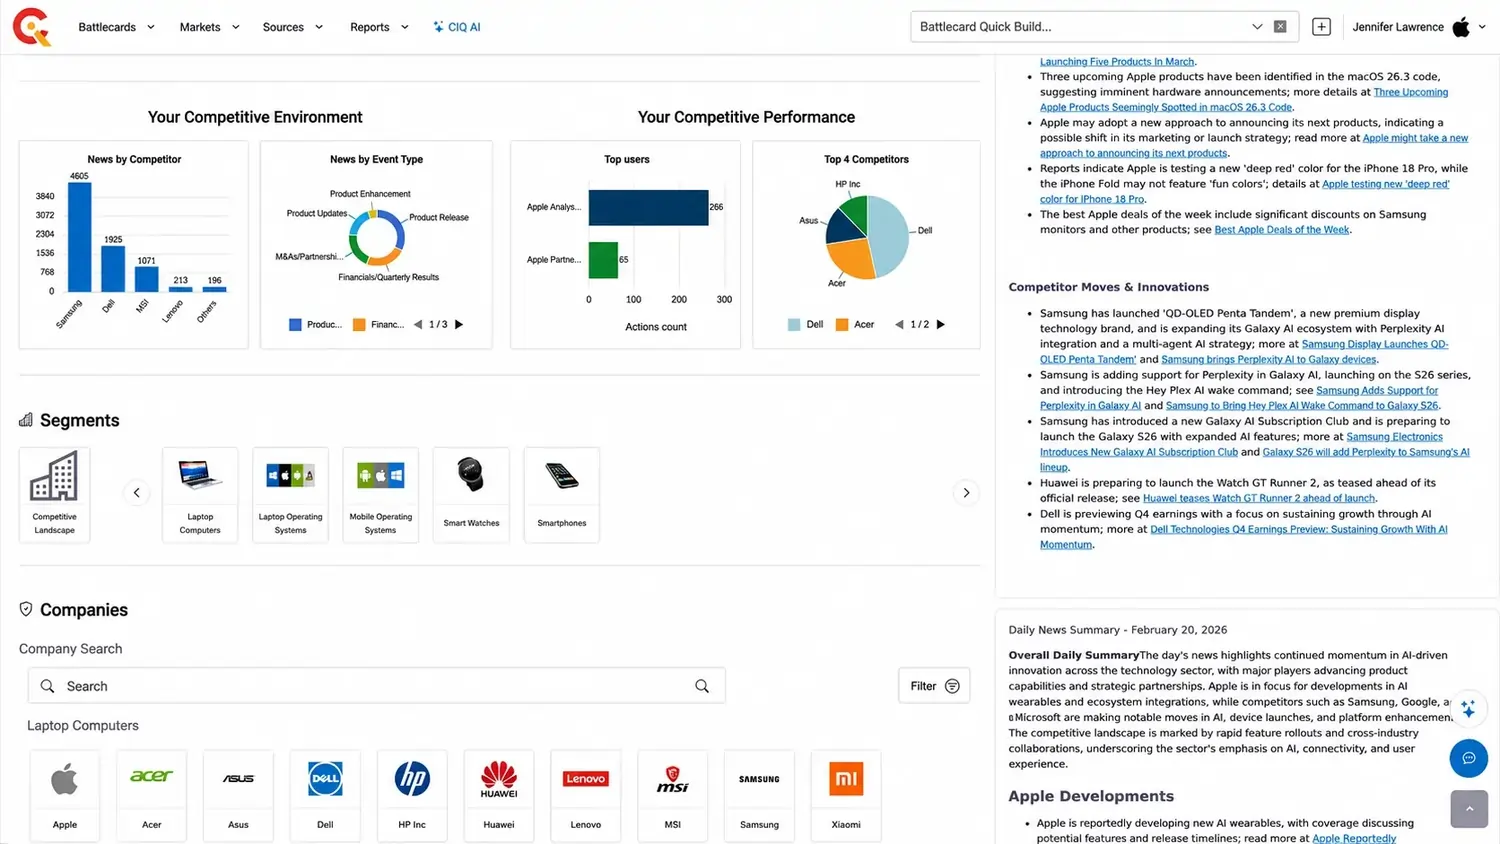Toggle the Dell legend item in Top 4 Competitors
Screen dimensions: 1500x844
point(806,324)
